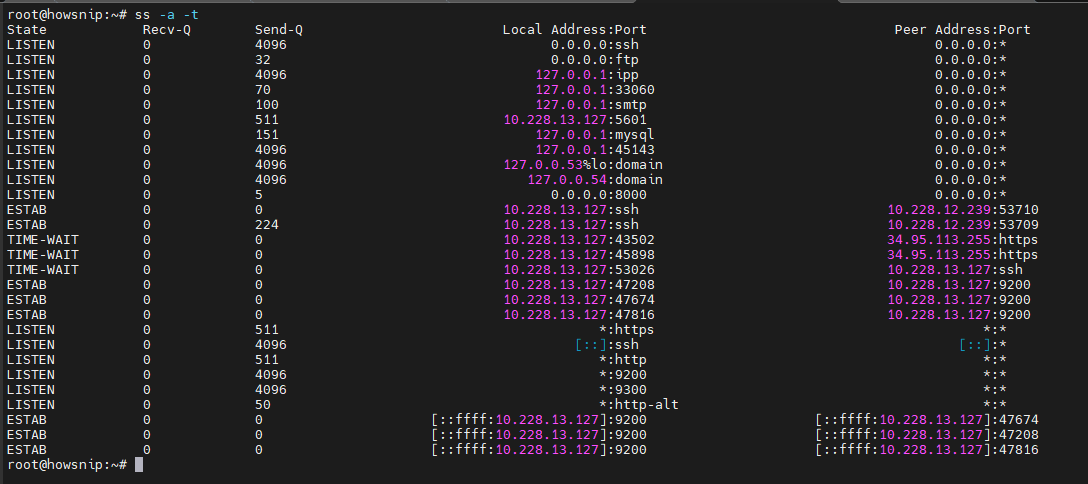The height and width of the screenshot is (484, 1088).
Task: Click local address "10.228.13.127:47208"
Action: click(579, 284)
